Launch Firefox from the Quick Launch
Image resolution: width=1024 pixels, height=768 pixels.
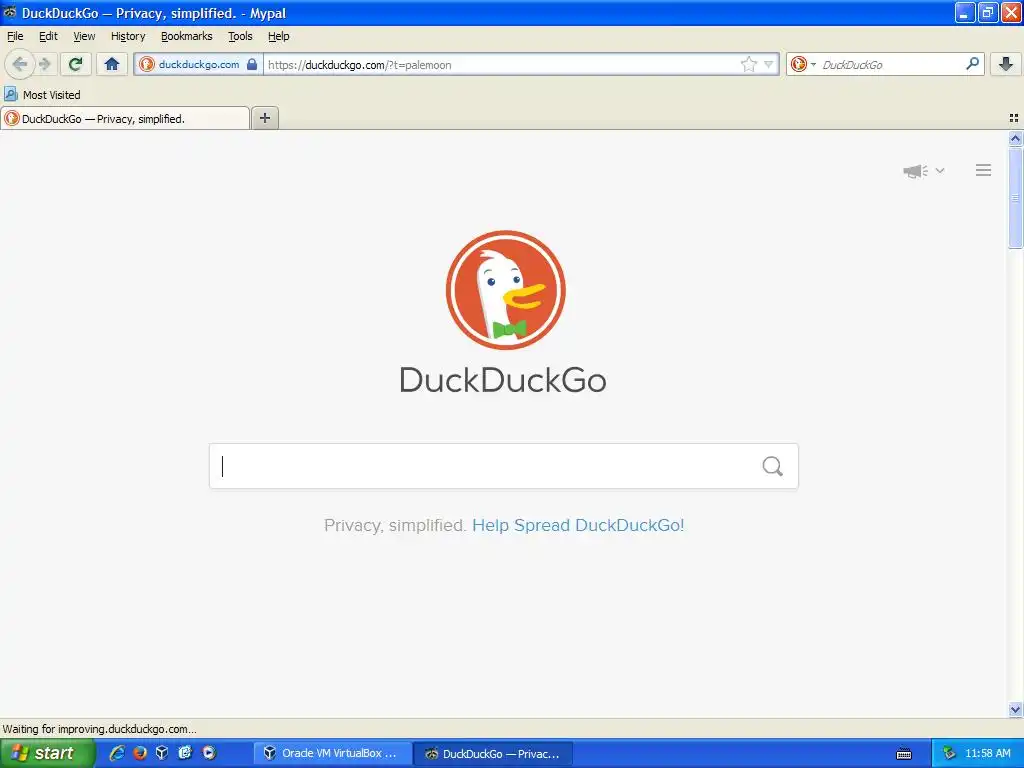[x=140, y=753]
